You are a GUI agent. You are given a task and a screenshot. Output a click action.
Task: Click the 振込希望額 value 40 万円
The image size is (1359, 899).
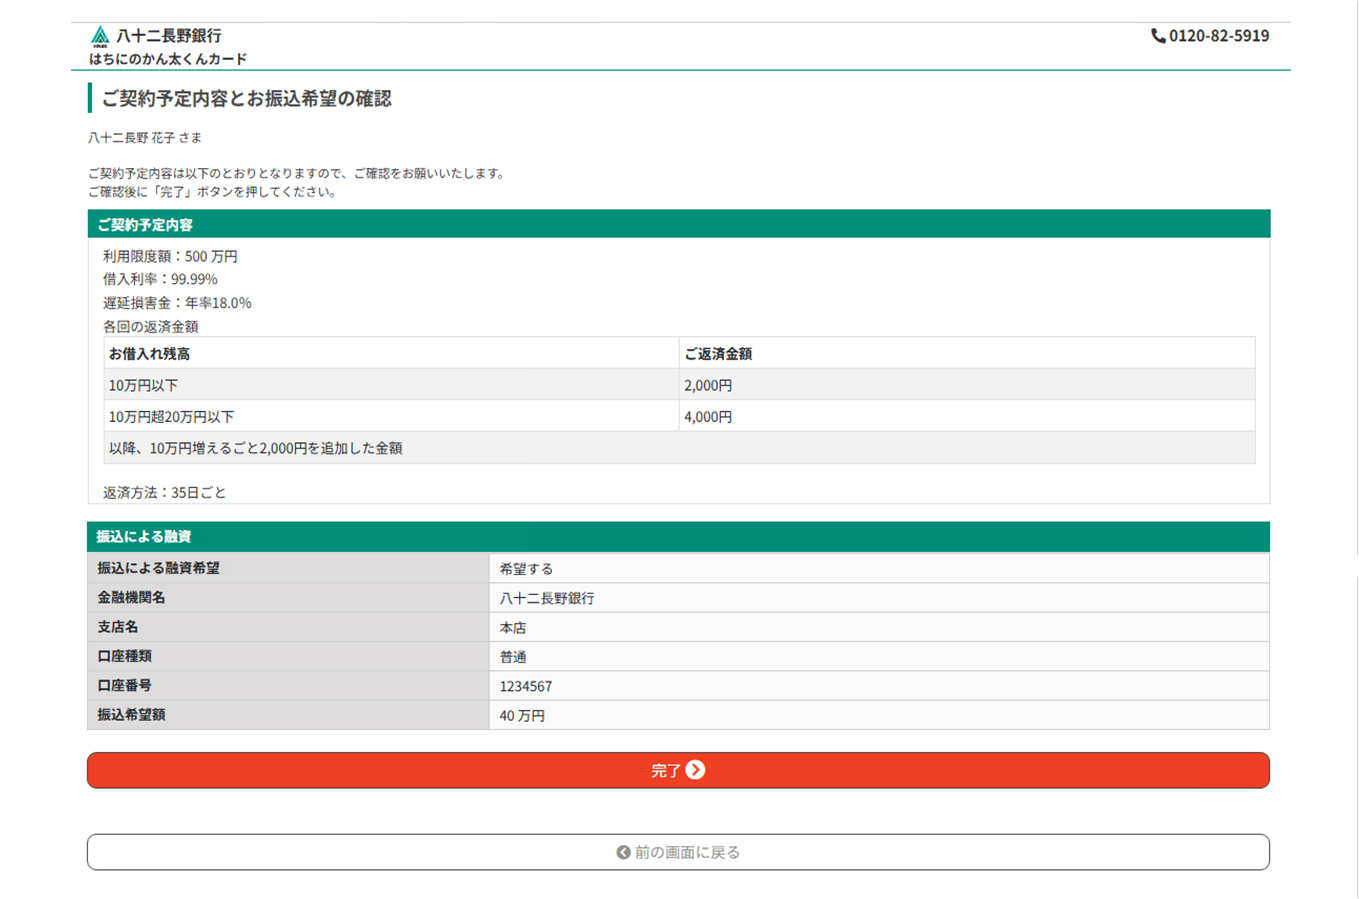point(522,716)
